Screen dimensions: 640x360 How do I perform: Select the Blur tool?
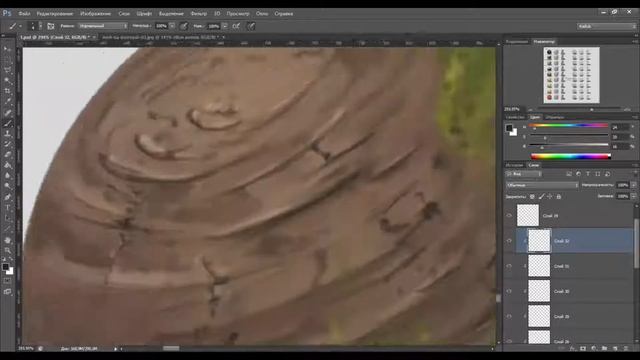7,176
